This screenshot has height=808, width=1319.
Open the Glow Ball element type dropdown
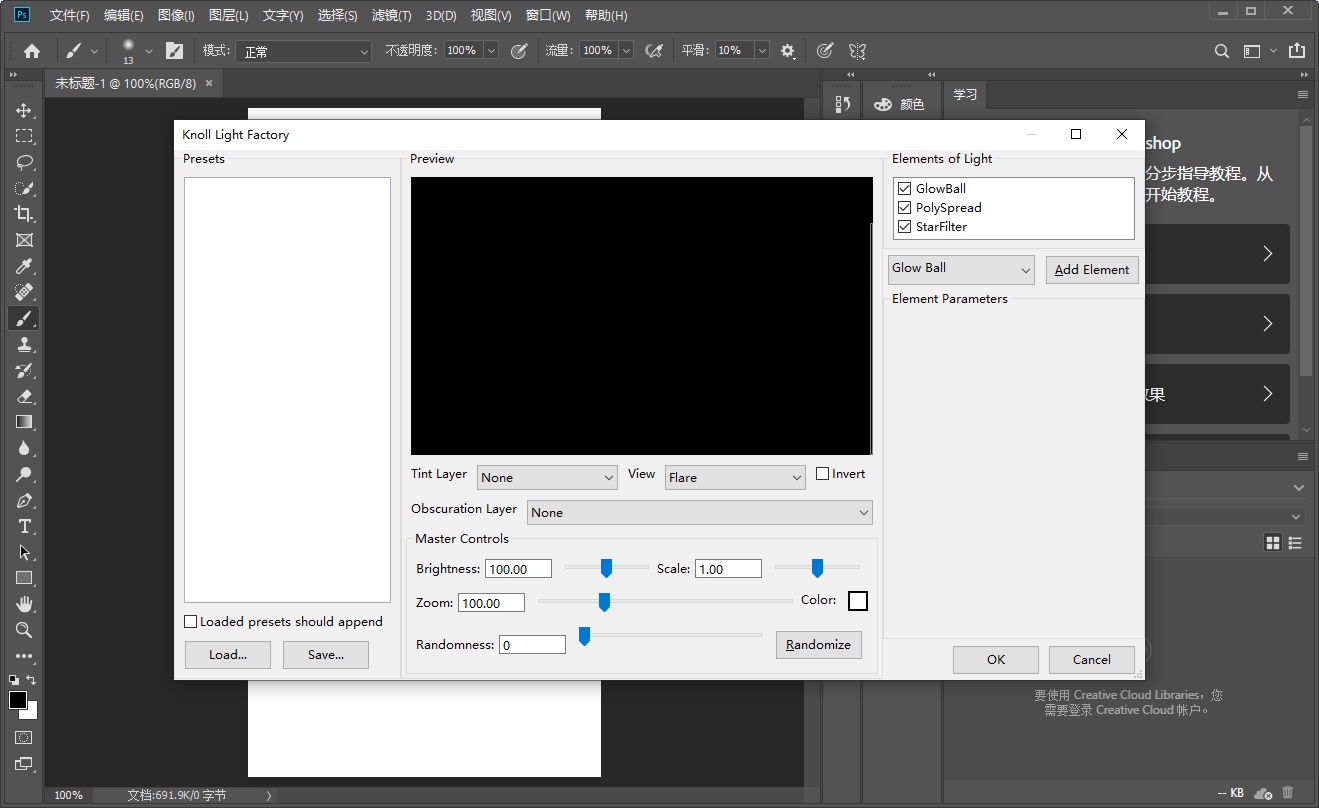pos(961,269)
